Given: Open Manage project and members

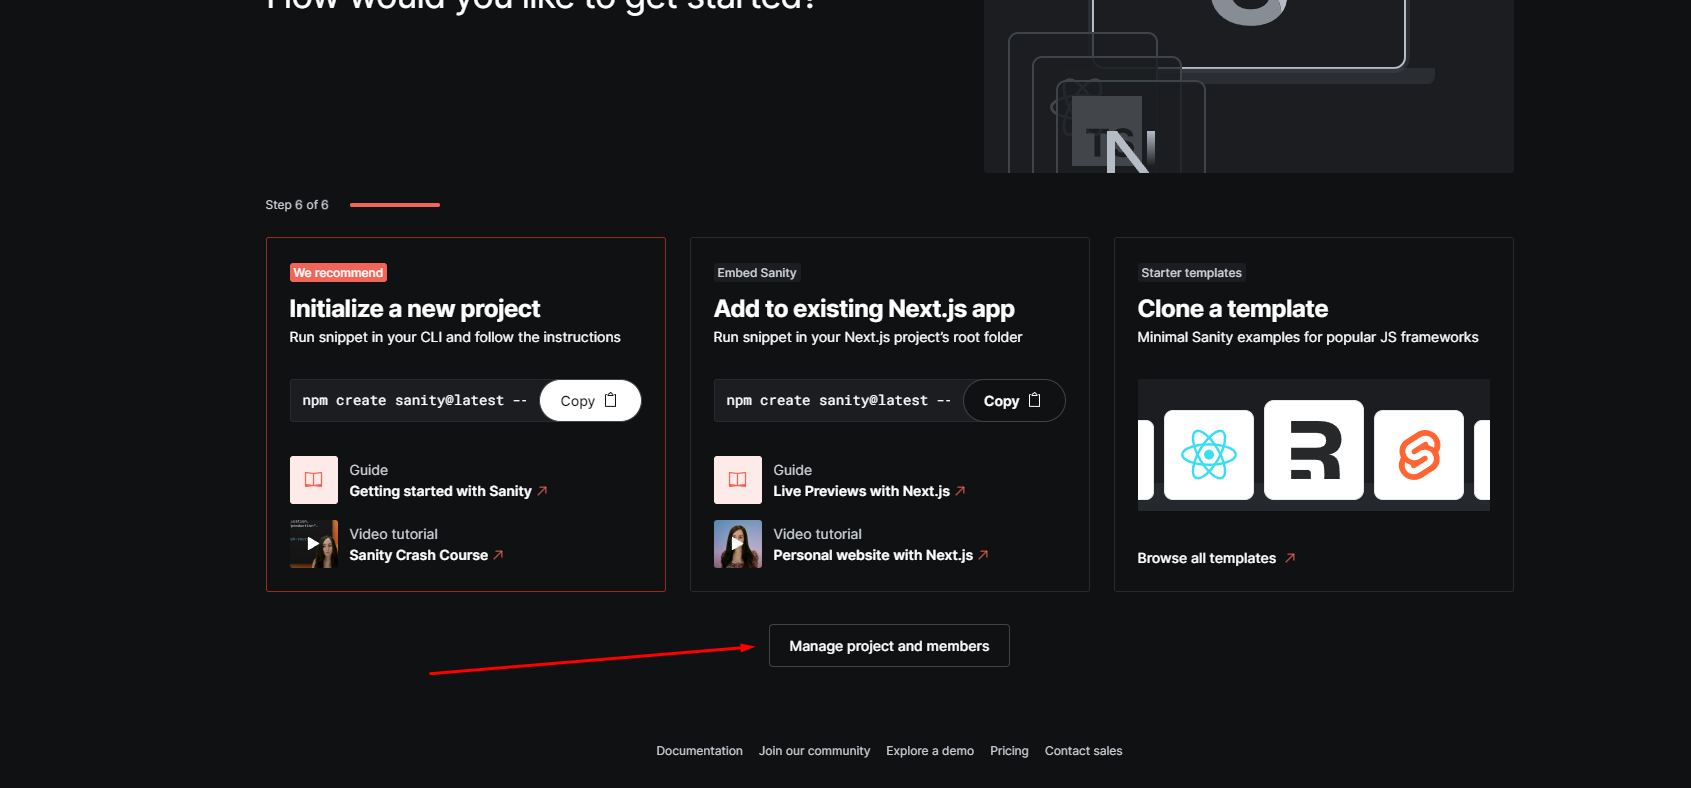Looking at the screenshot, I should [889, 646].
